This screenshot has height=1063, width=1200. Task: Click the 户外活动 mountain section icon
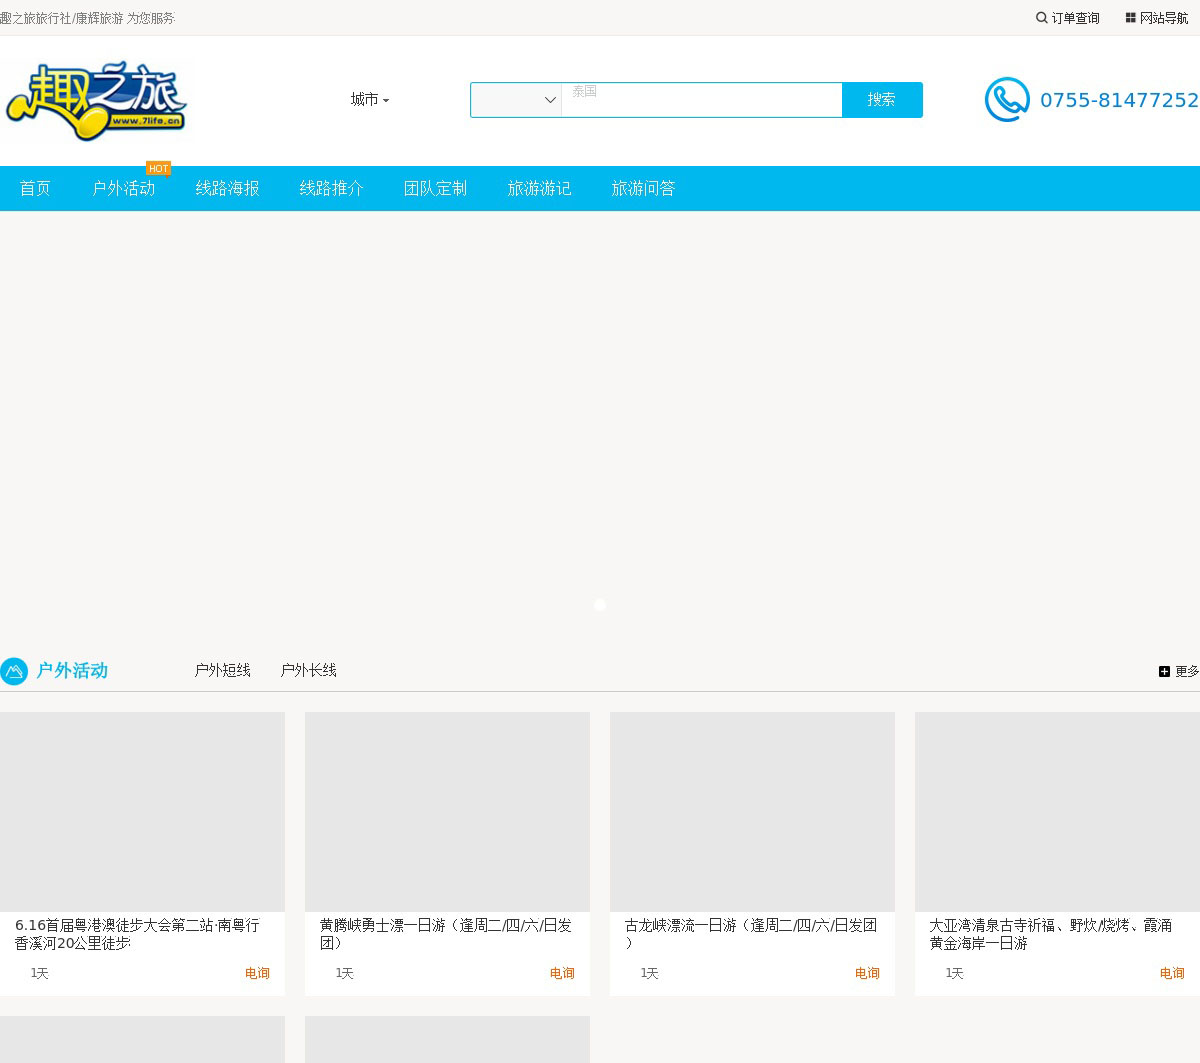point(14,671)
